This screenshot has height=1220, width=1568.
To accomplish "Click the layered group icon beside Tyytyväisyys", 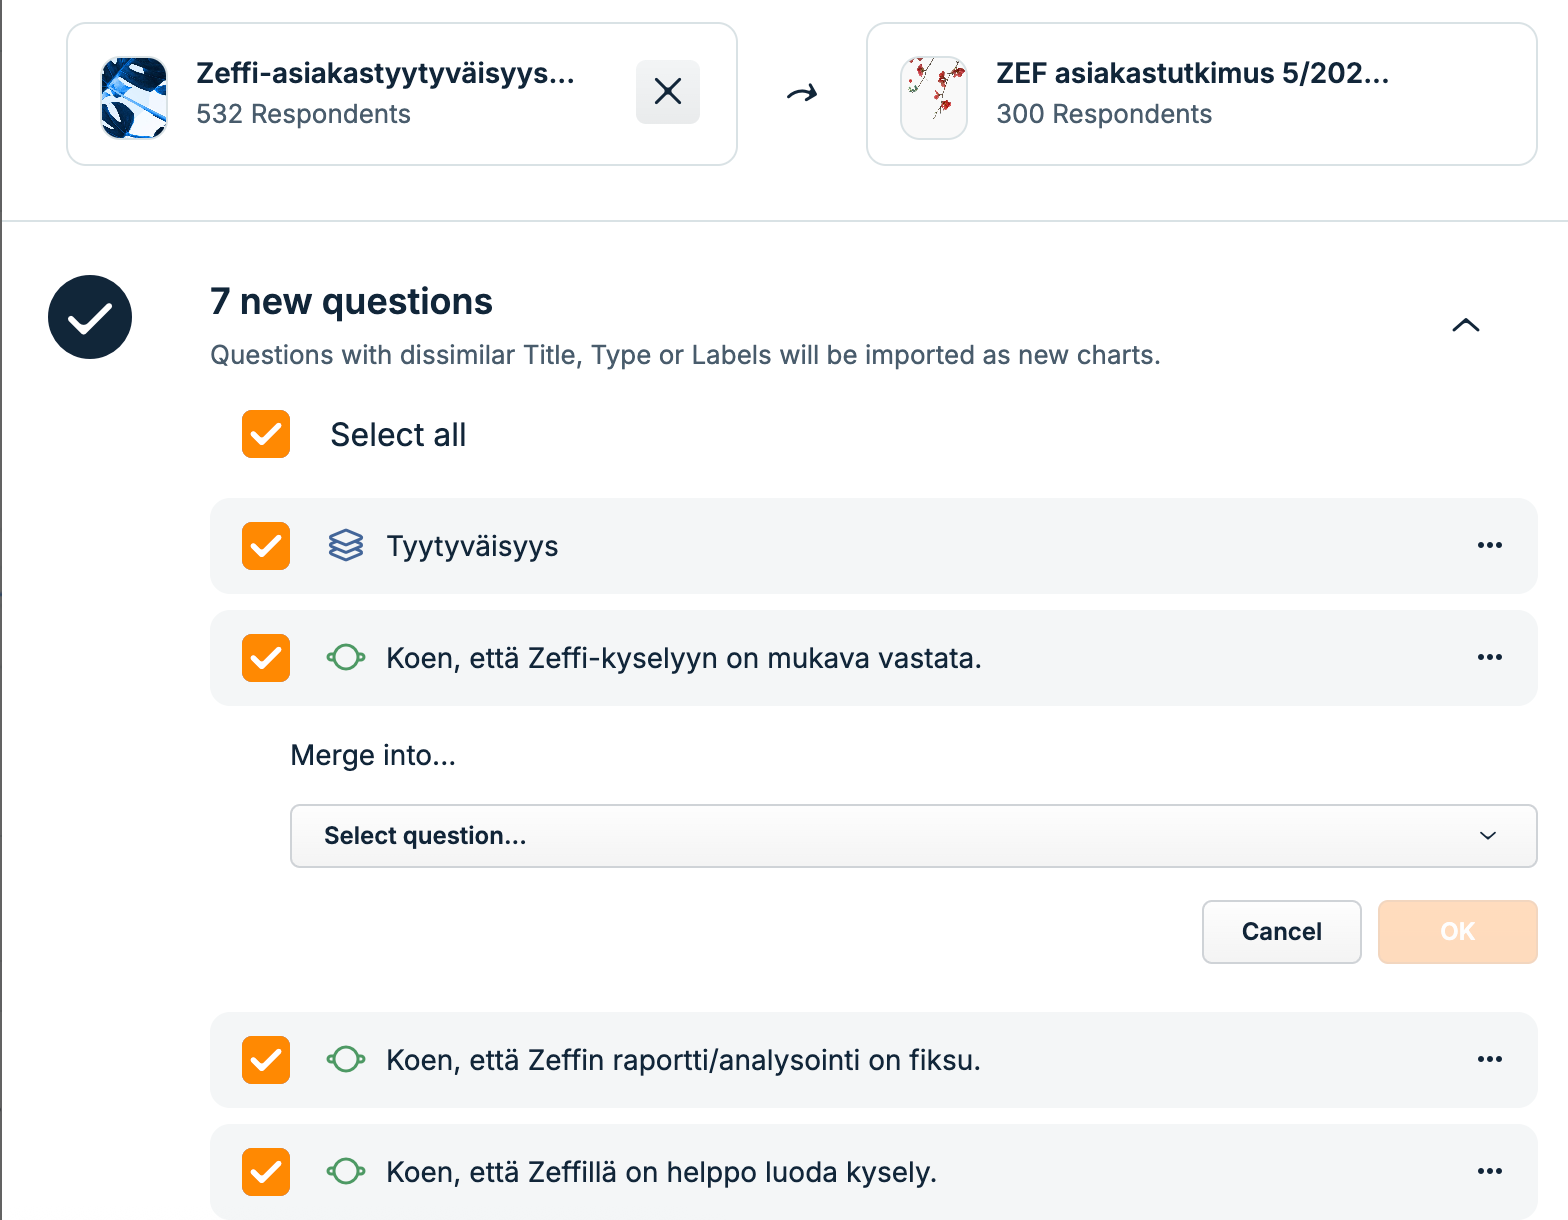I will (x=346, y=545).
